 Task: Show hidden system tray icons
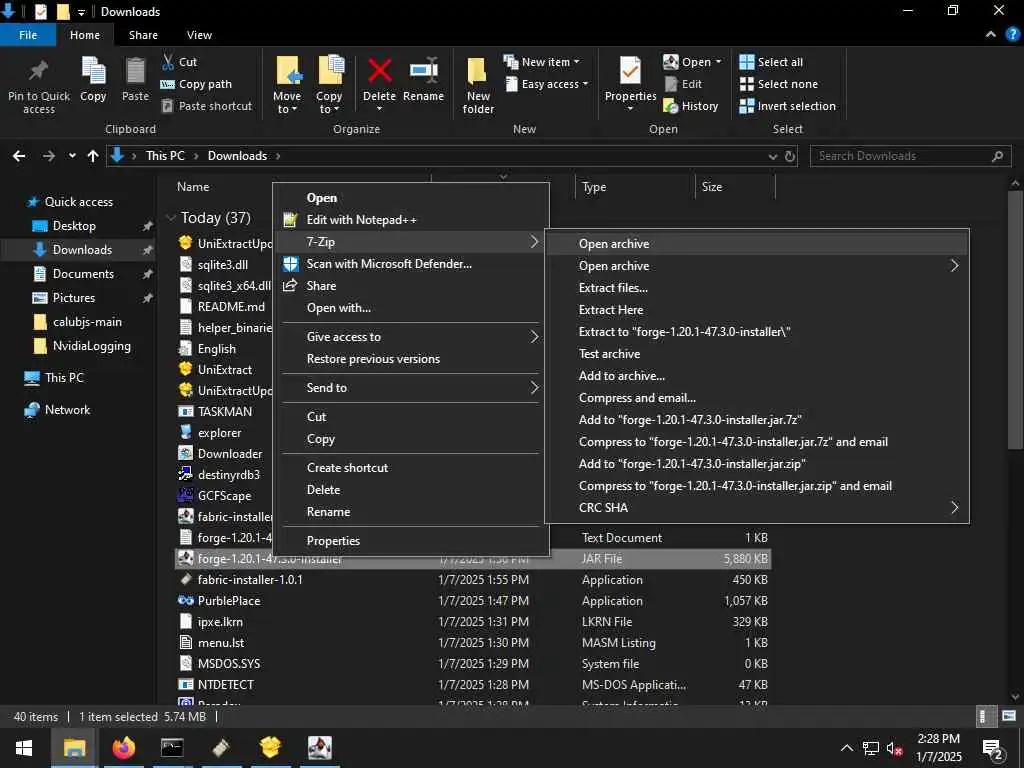[846, 748]
